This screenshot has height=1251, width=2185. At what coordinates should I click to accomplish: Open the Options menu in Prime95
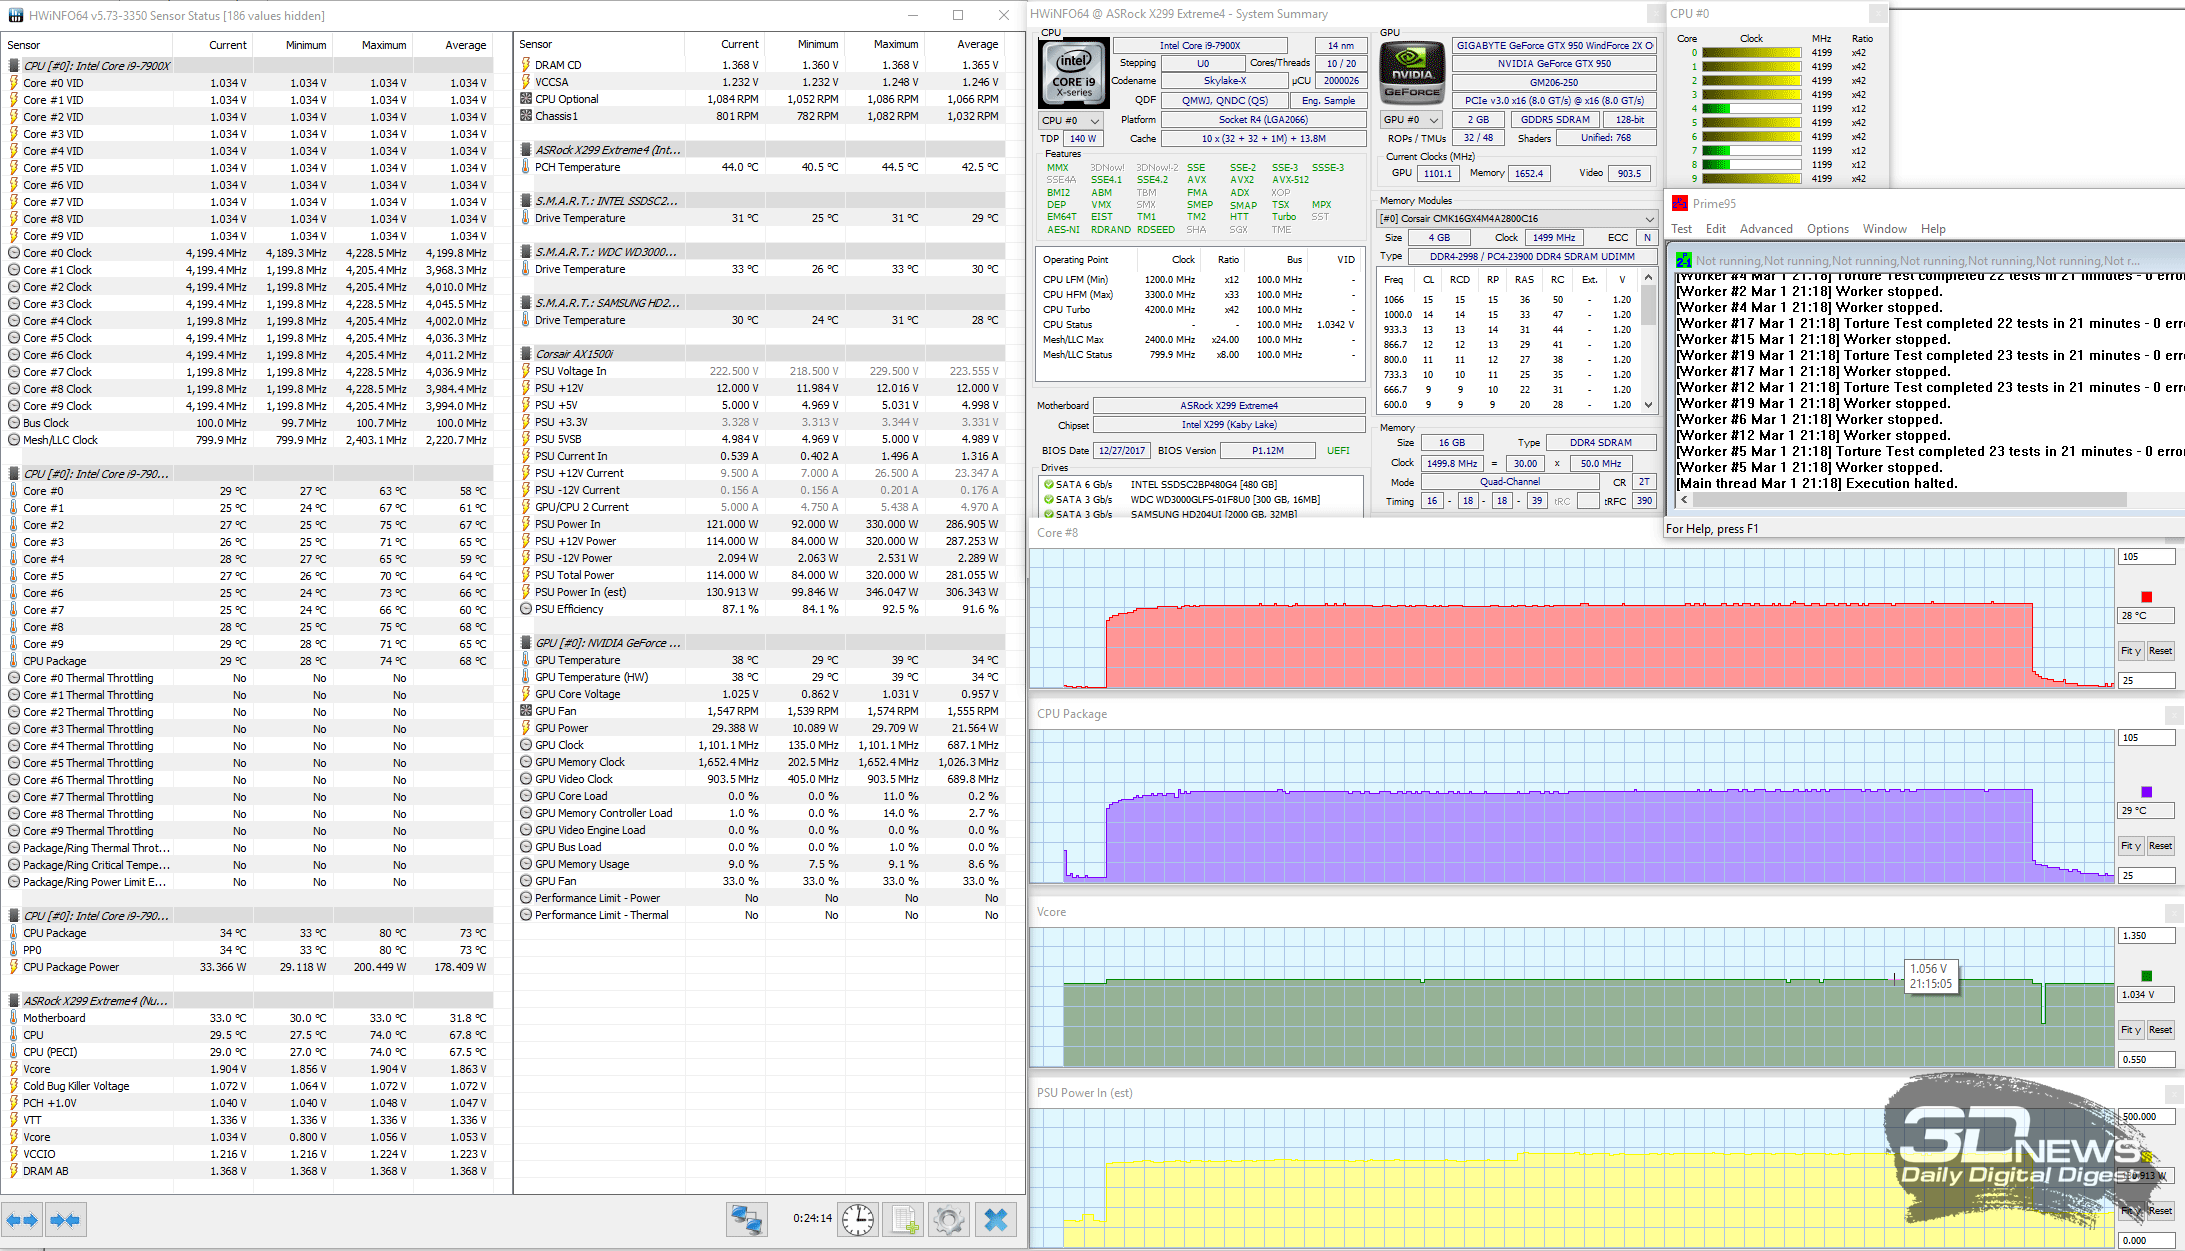(1828, 229)
